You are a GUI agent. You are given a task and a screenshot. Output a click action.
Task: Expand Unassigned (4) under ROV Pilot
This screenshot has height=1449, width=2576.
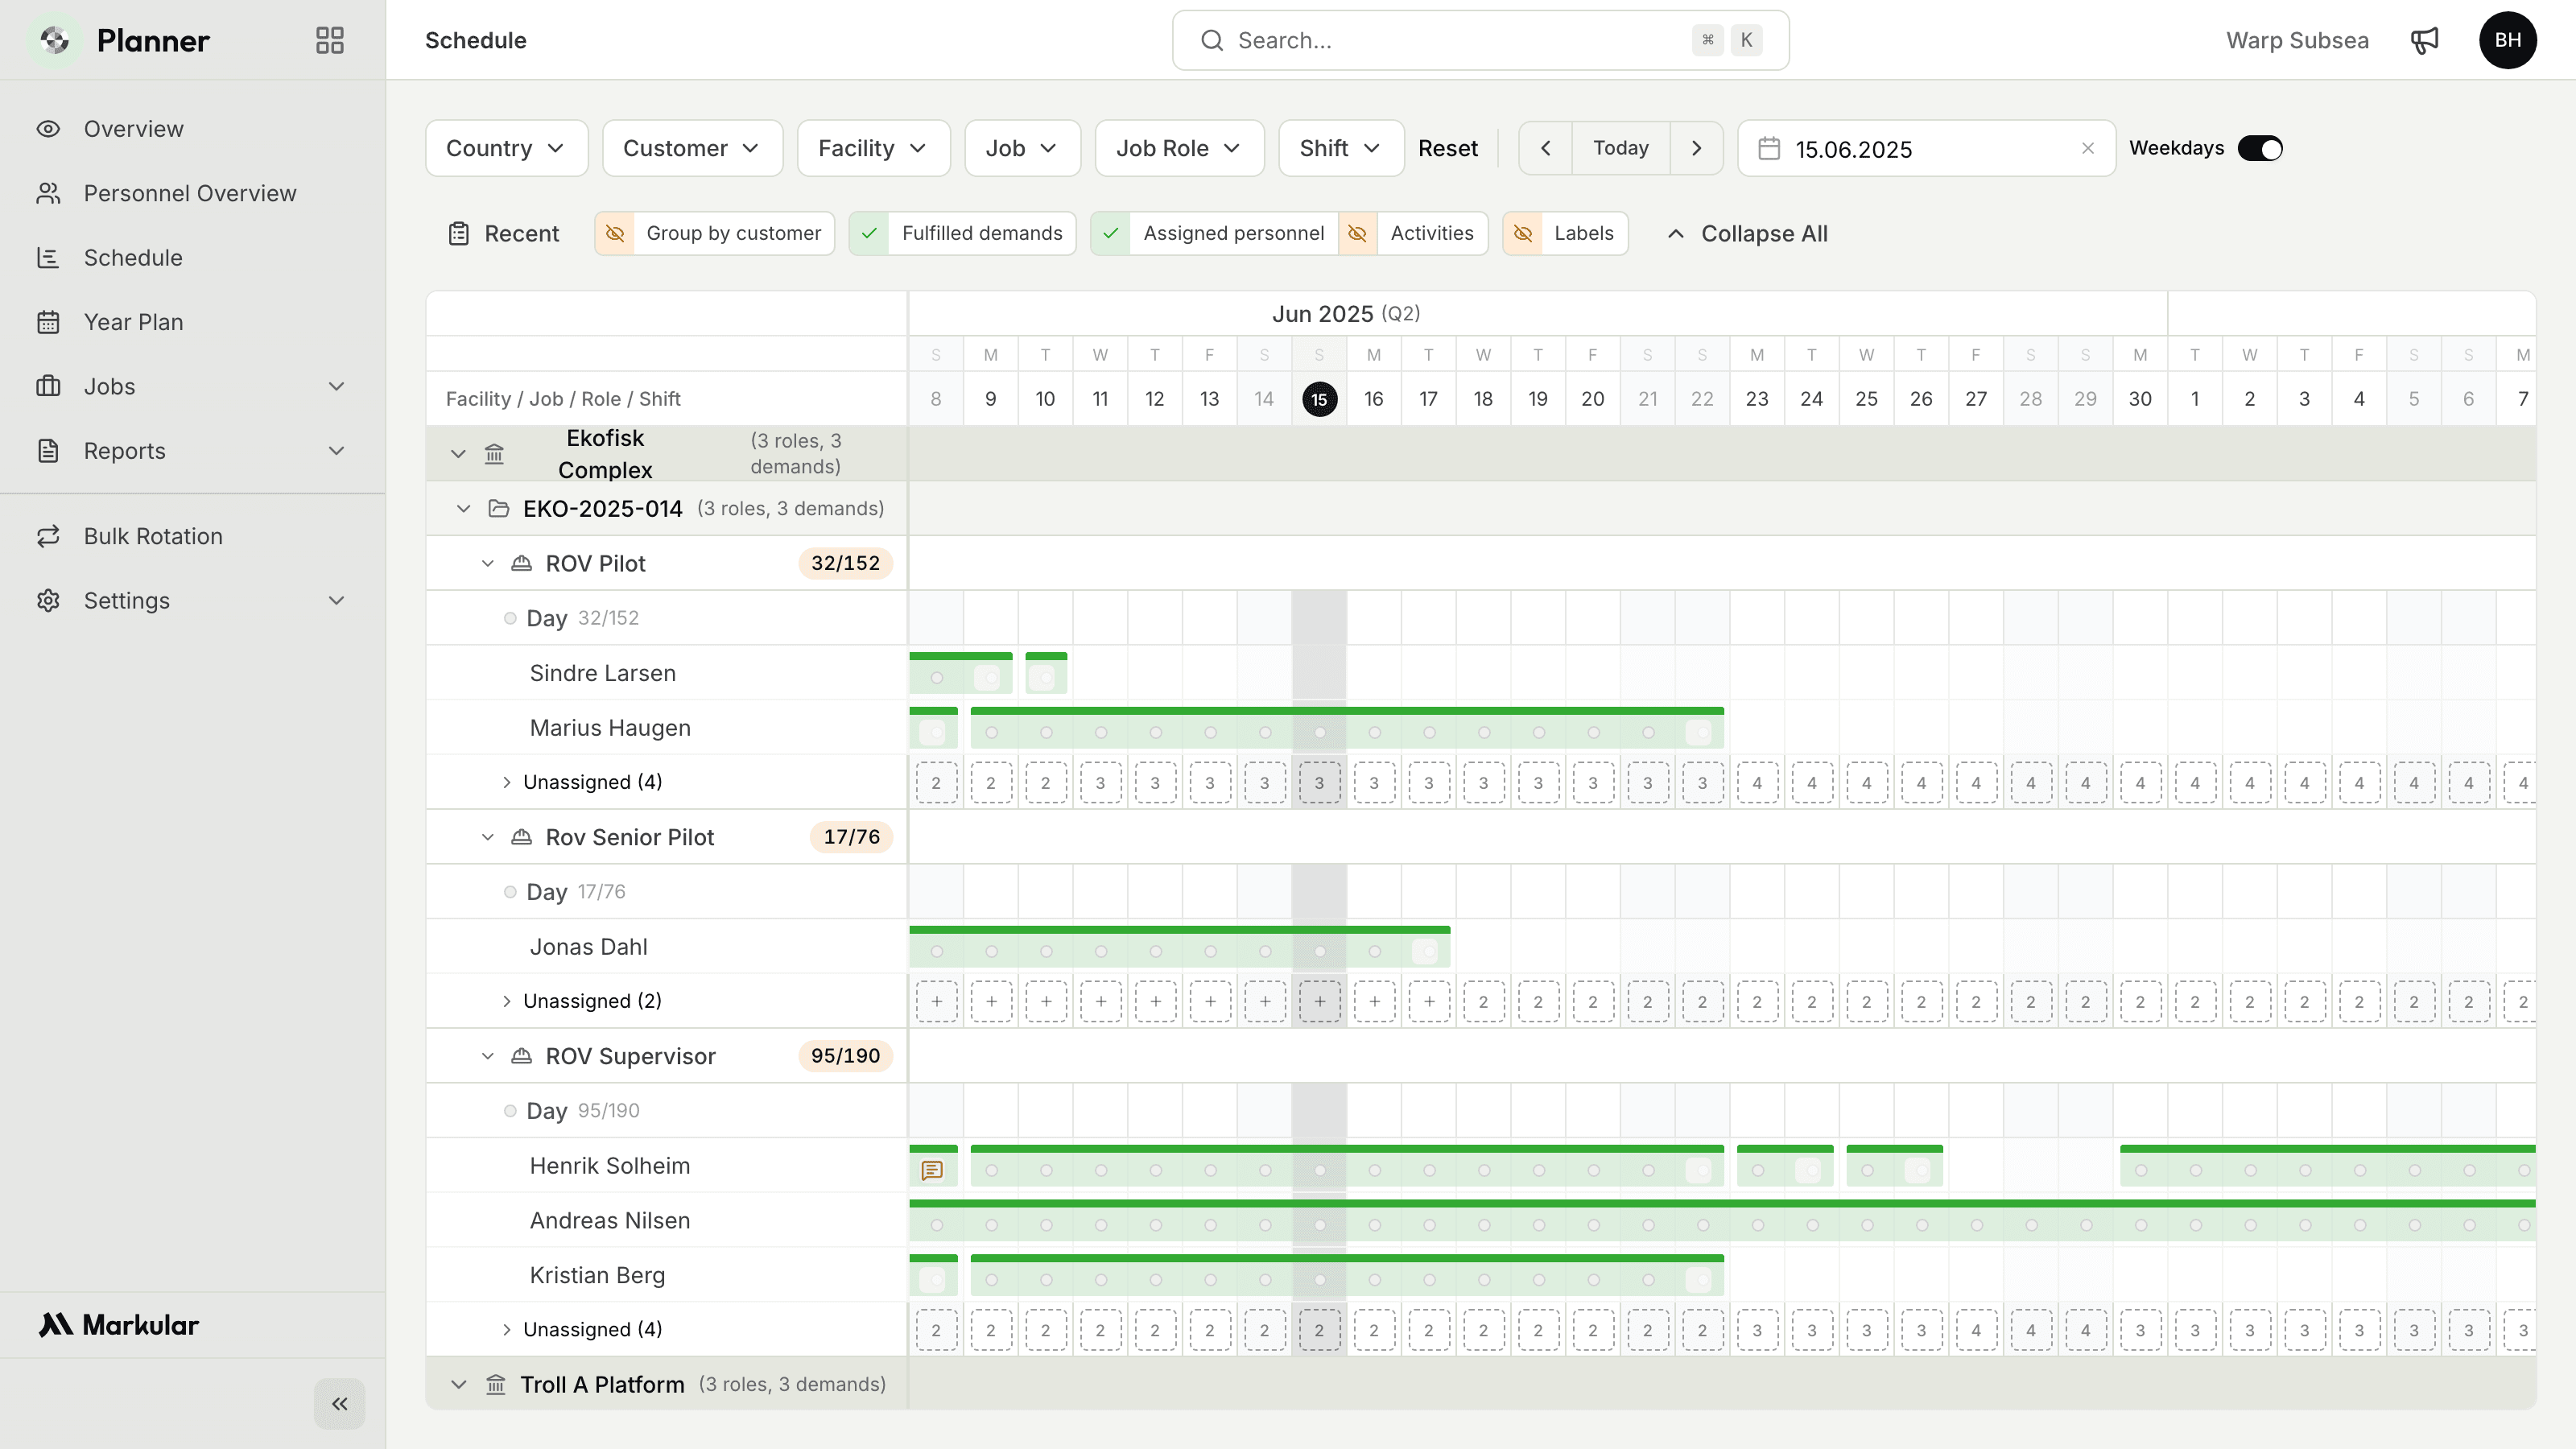(506, 782)
